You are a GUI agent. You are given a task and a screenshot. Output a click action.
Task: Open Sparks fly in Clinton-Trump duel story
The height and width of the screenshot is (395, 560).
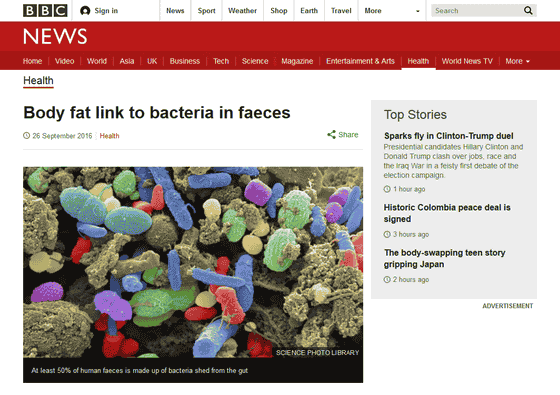(x=449, y=136)
